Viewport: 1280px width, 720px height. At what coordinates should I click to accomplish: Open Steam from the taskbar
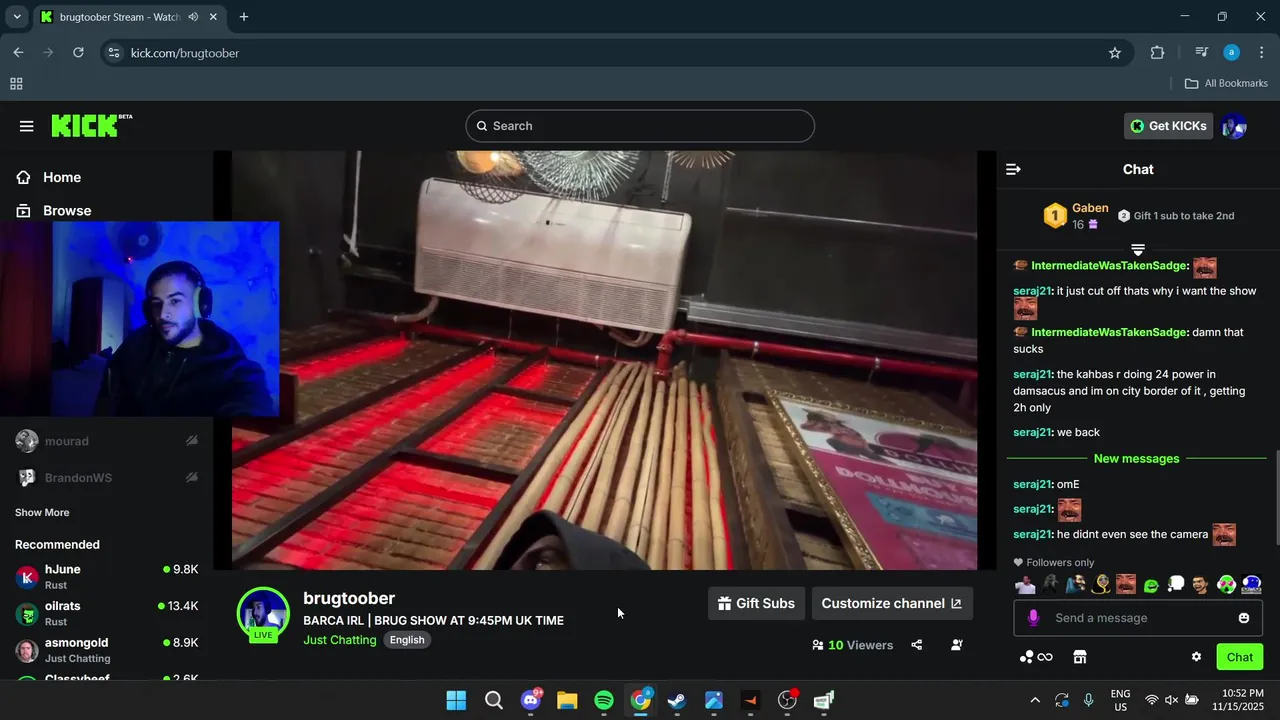point(677,700)
